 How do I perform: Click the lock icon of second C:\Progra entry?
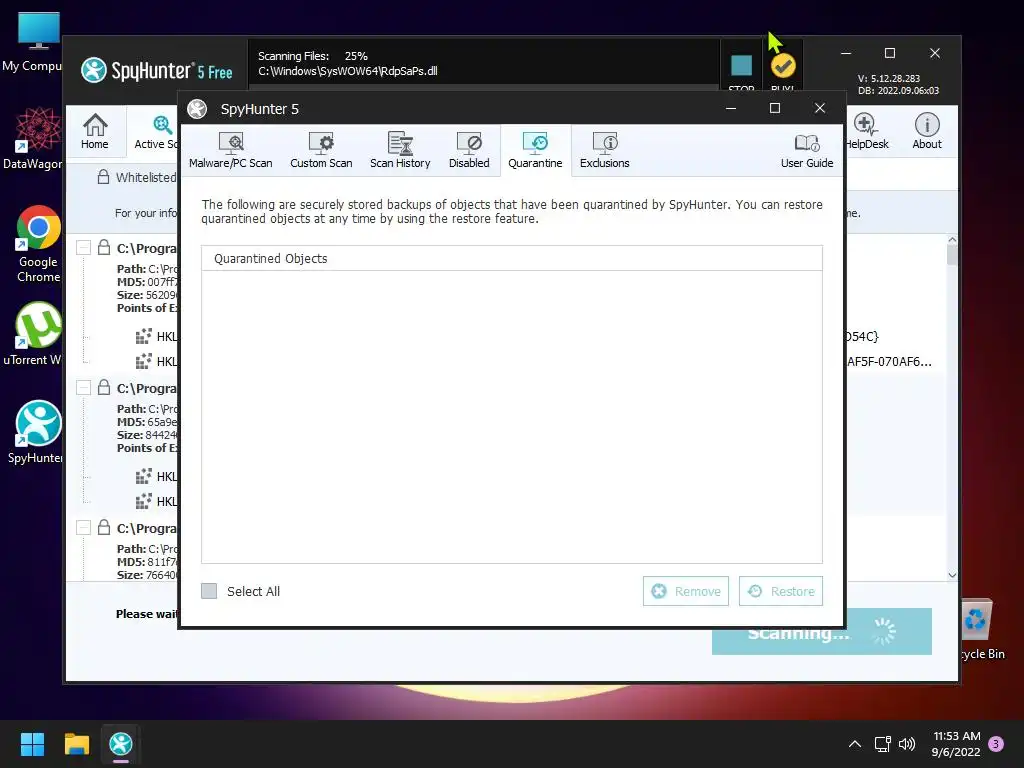(x=104, y=387)
